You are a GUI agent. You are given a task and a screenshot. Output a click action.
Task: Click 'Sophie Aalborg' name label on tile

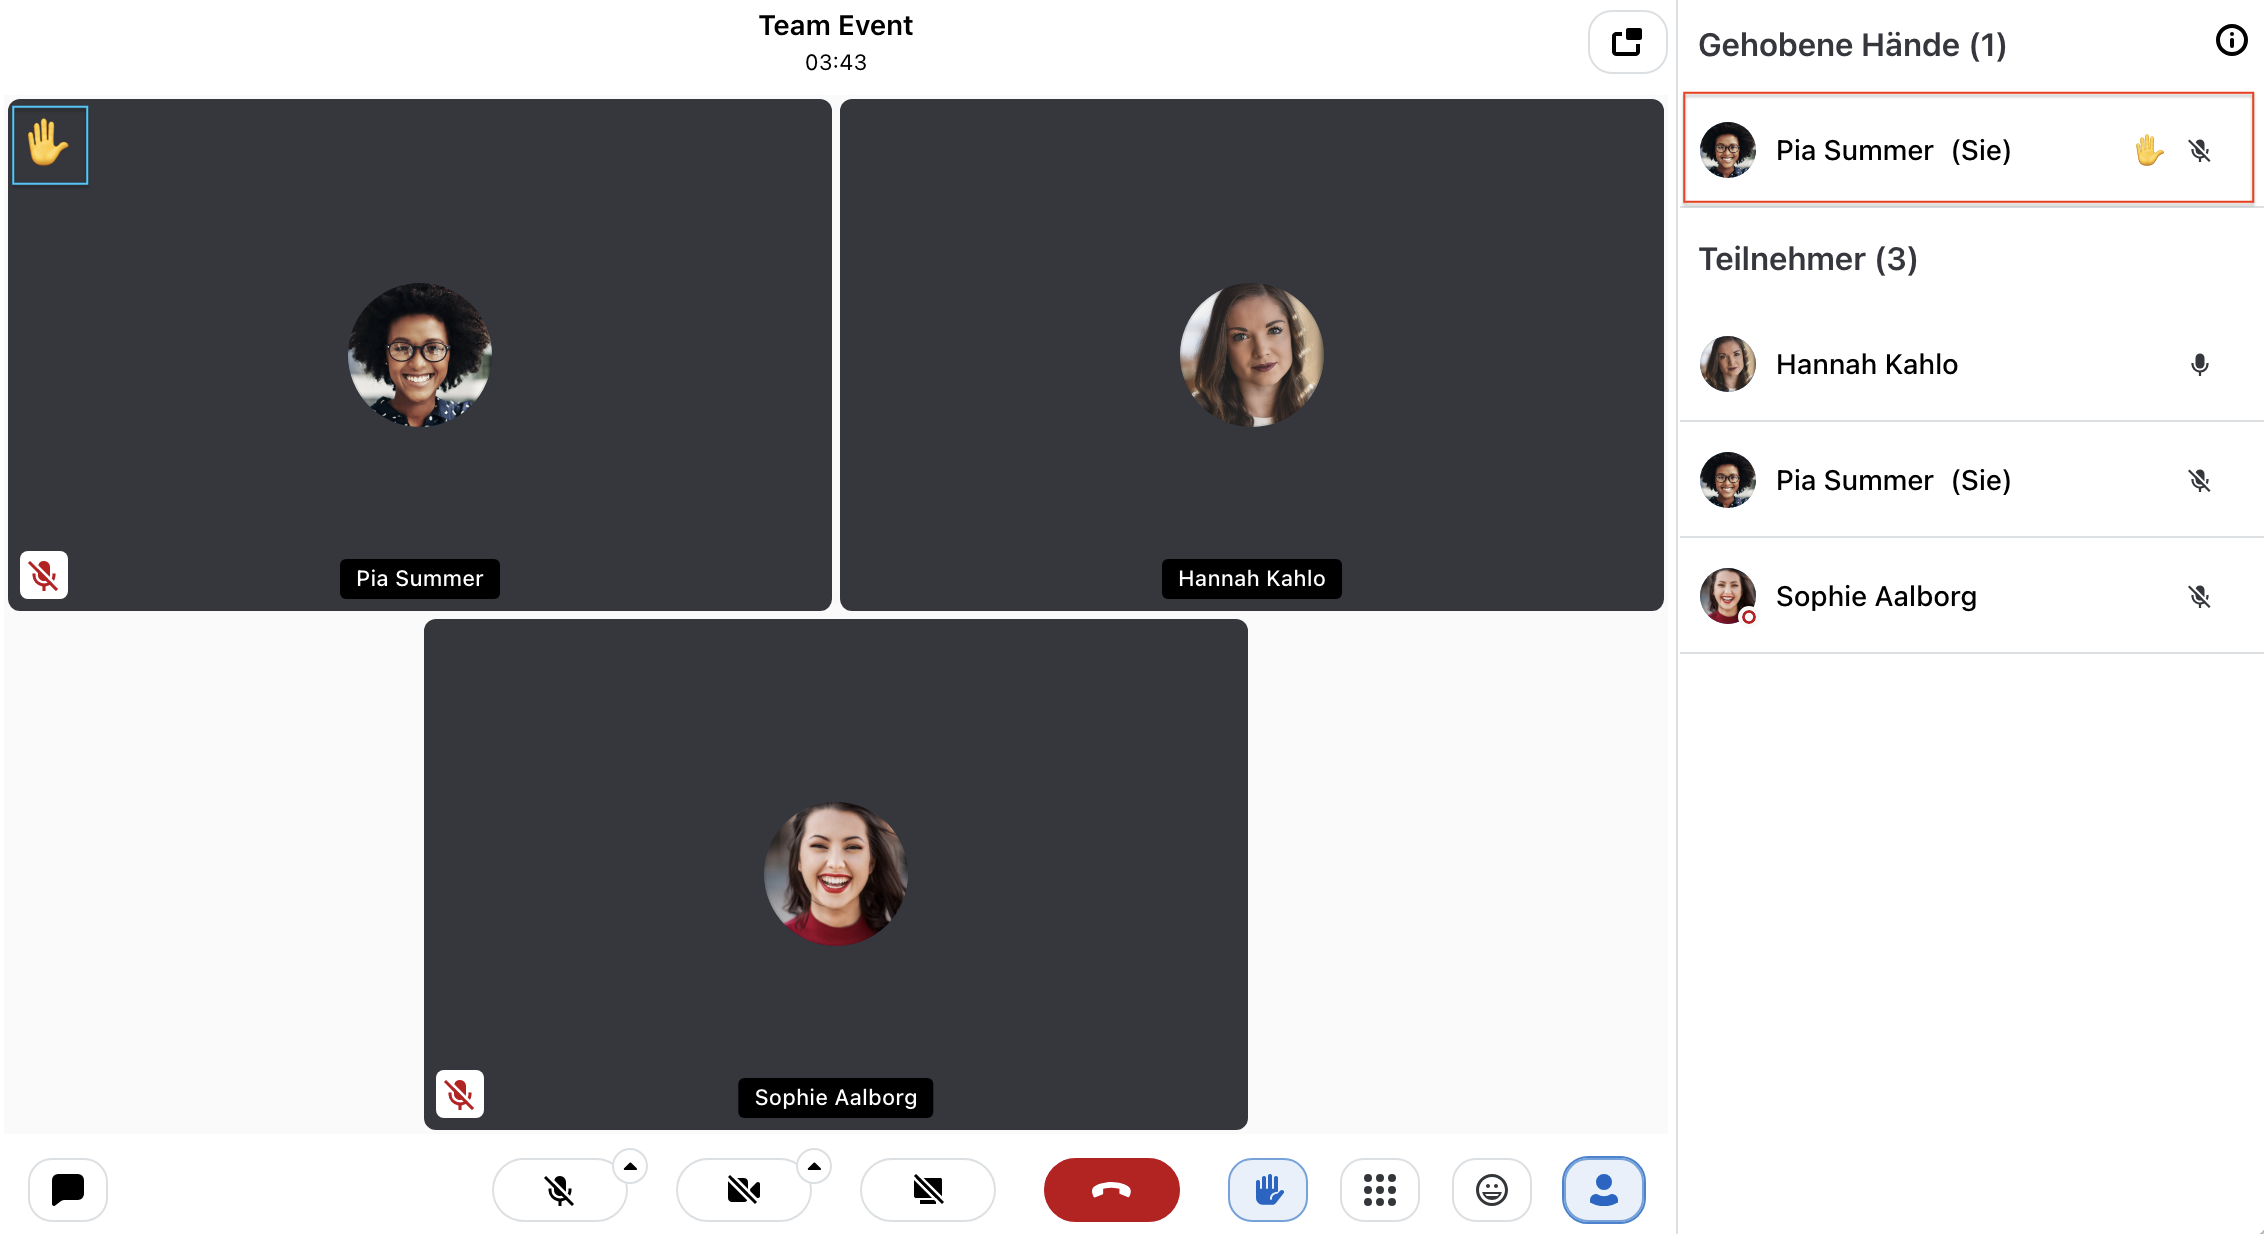coord(836,1097)
